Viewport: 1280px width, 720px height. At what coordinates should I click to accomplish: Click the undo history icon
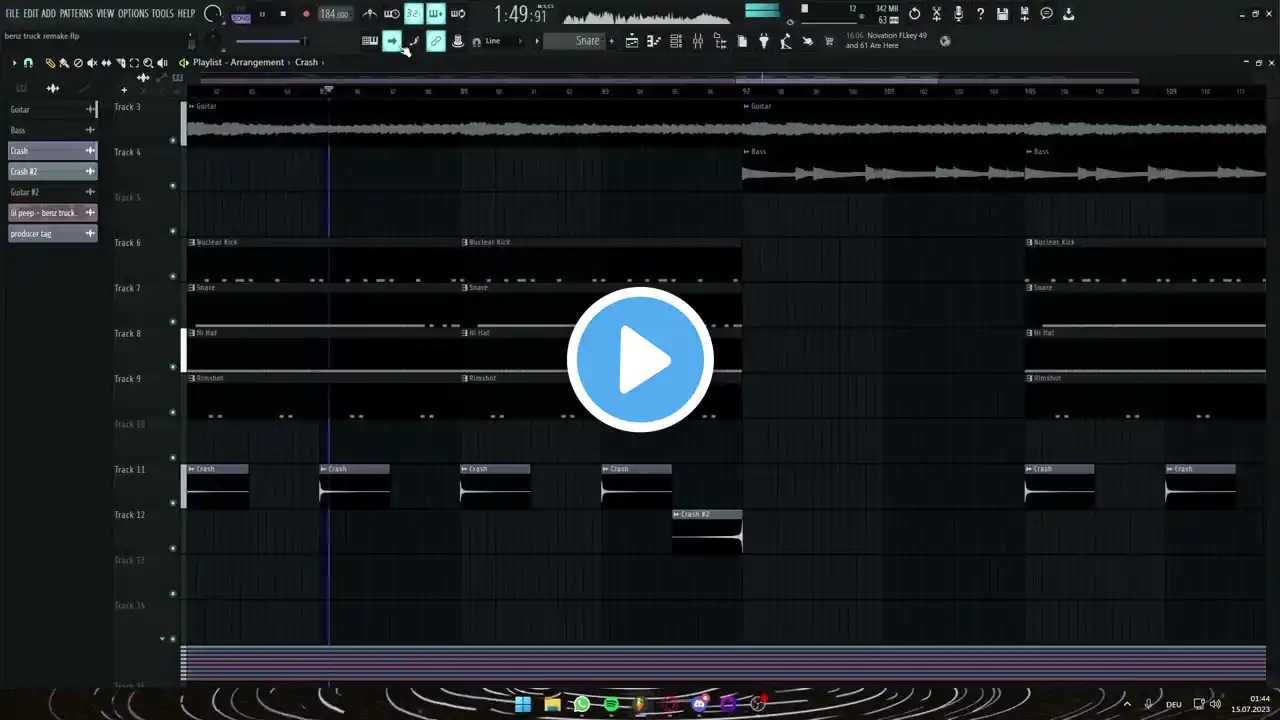click(x=914, y=14)
